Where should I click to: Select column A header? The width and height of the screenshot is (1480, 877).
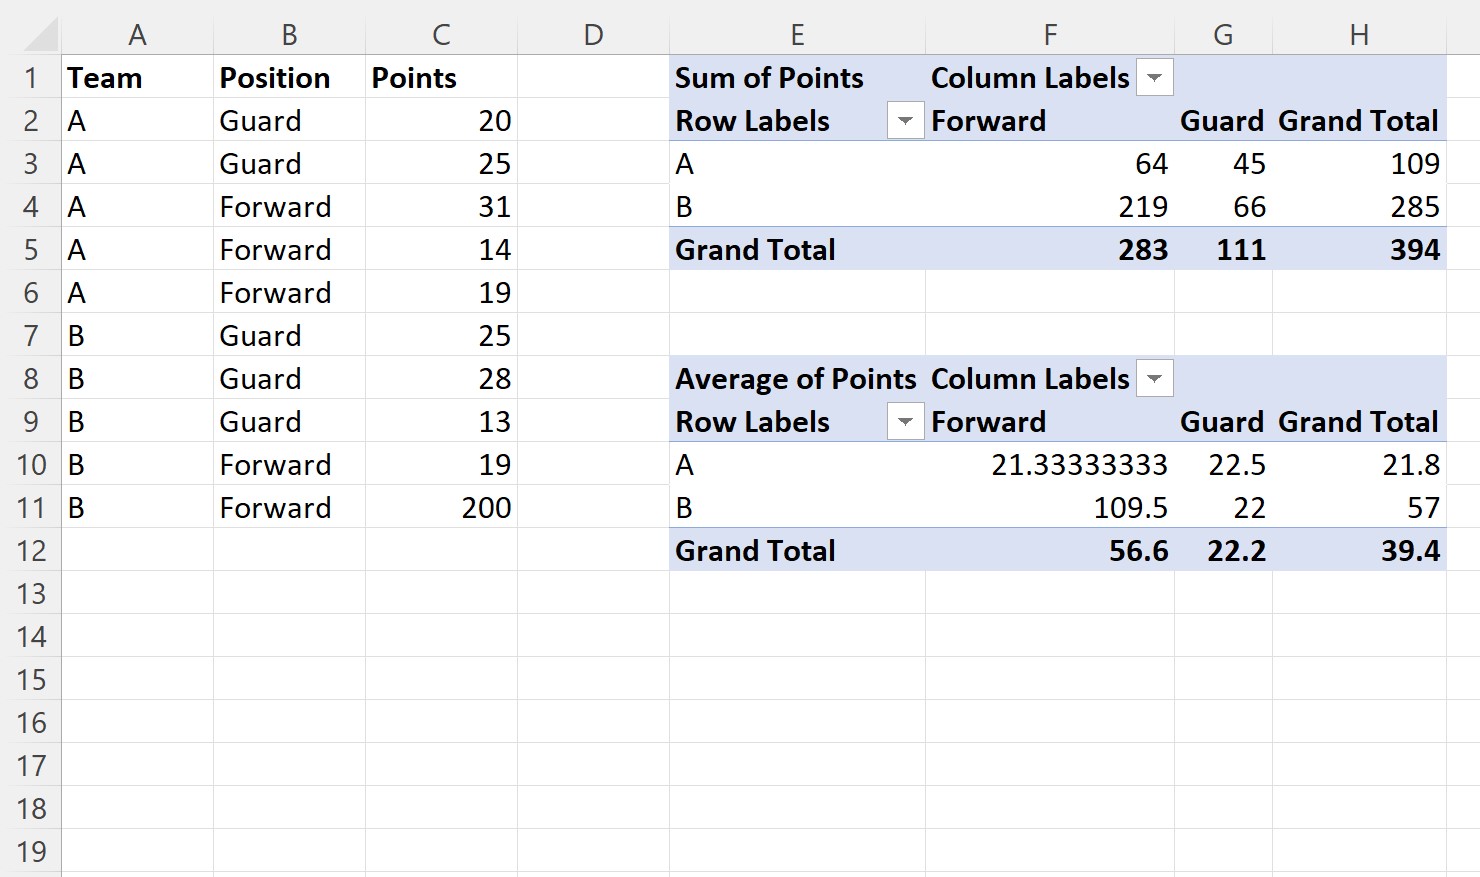(138, 35)
